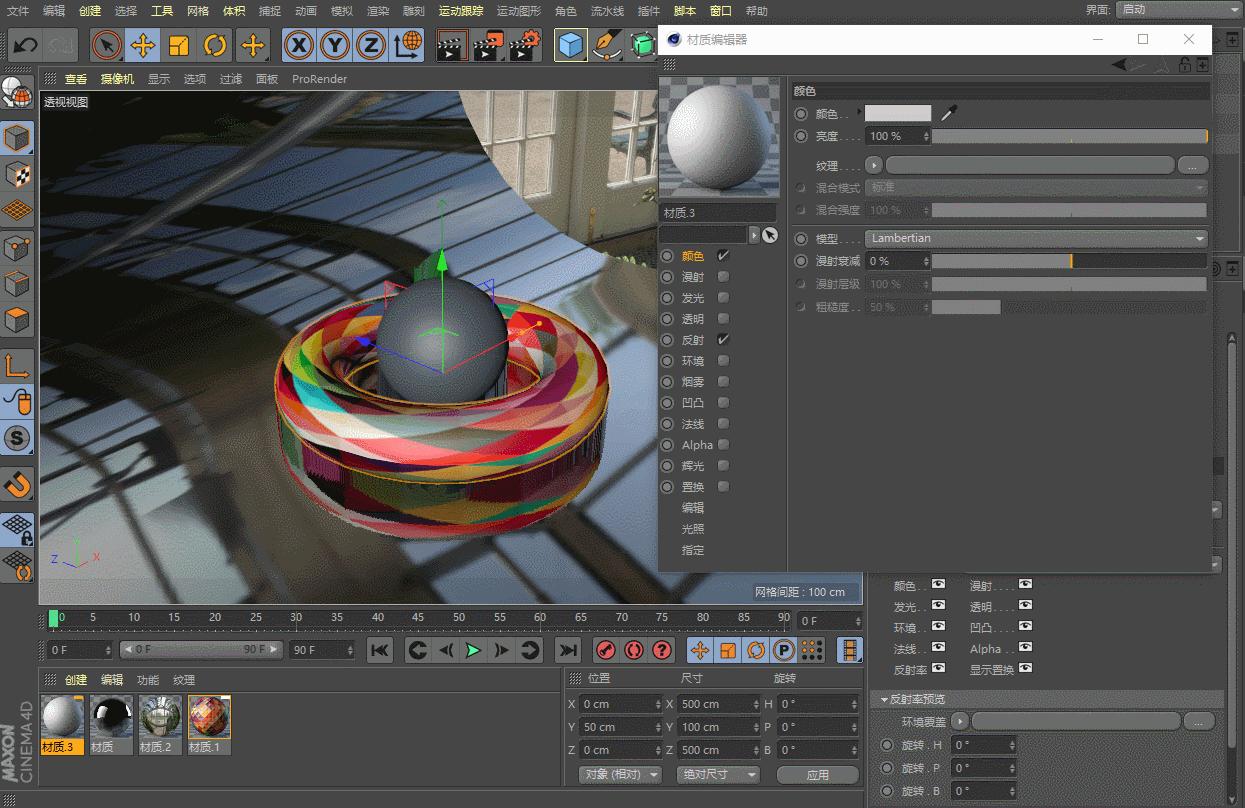Click the cube primitive object icon

pyautogui.click(x=570, y=46)
